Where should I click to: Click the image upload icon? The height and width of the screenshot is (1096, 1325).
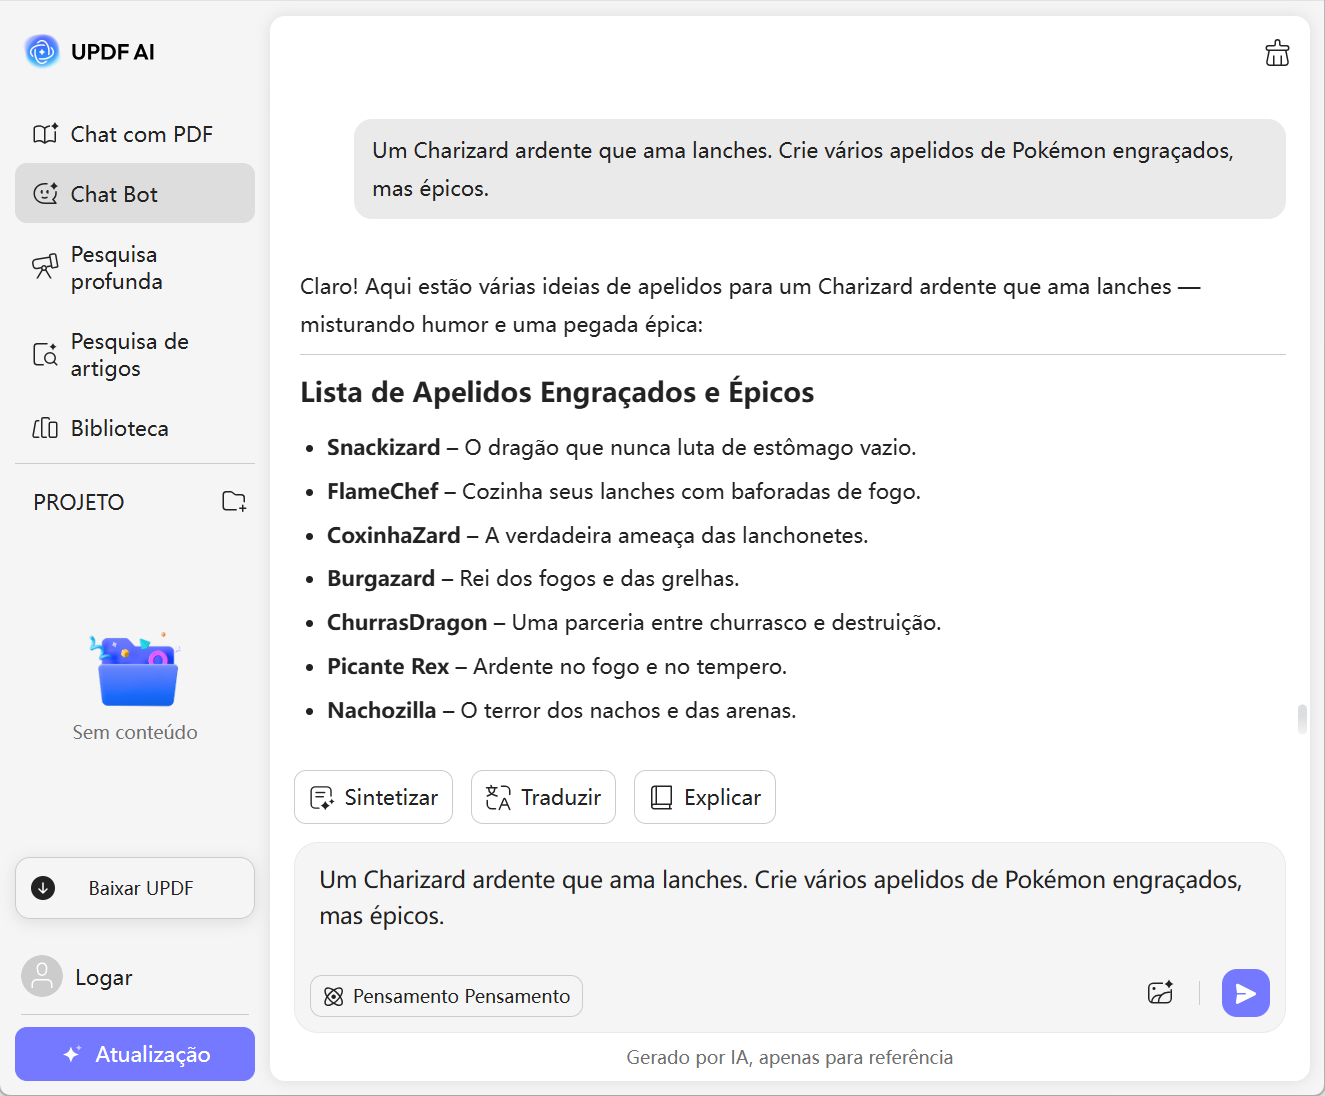(1160, 993)
